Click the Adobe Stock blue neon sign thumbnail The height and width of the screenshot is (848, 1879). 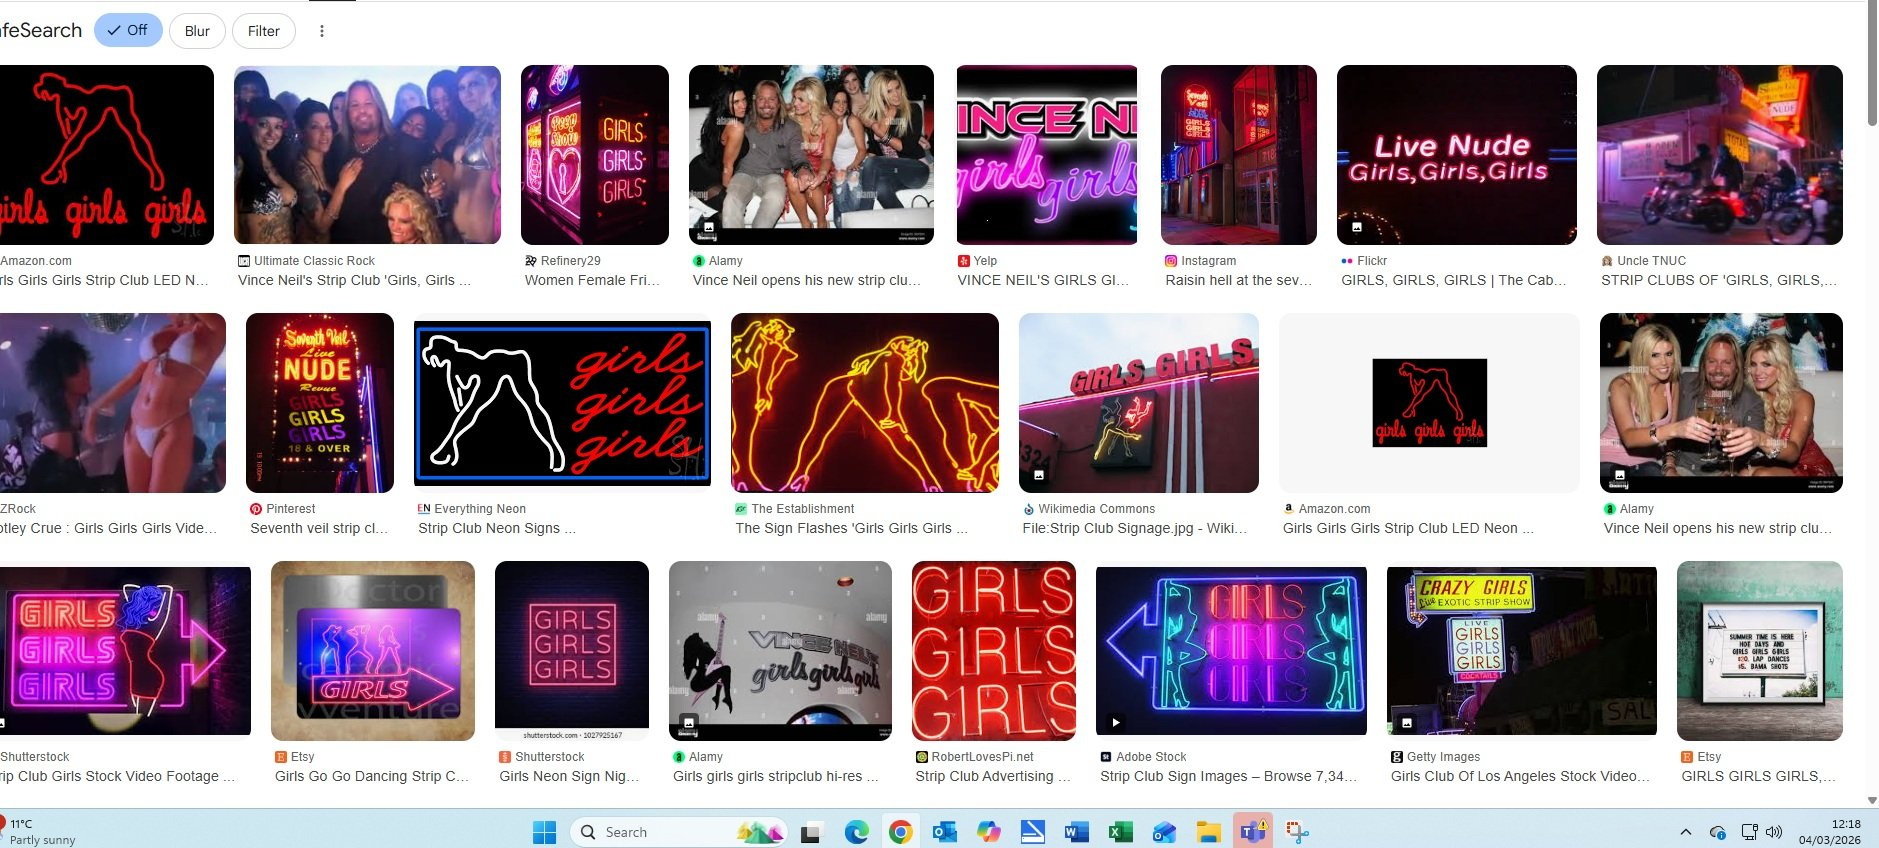click(1231, 650)
